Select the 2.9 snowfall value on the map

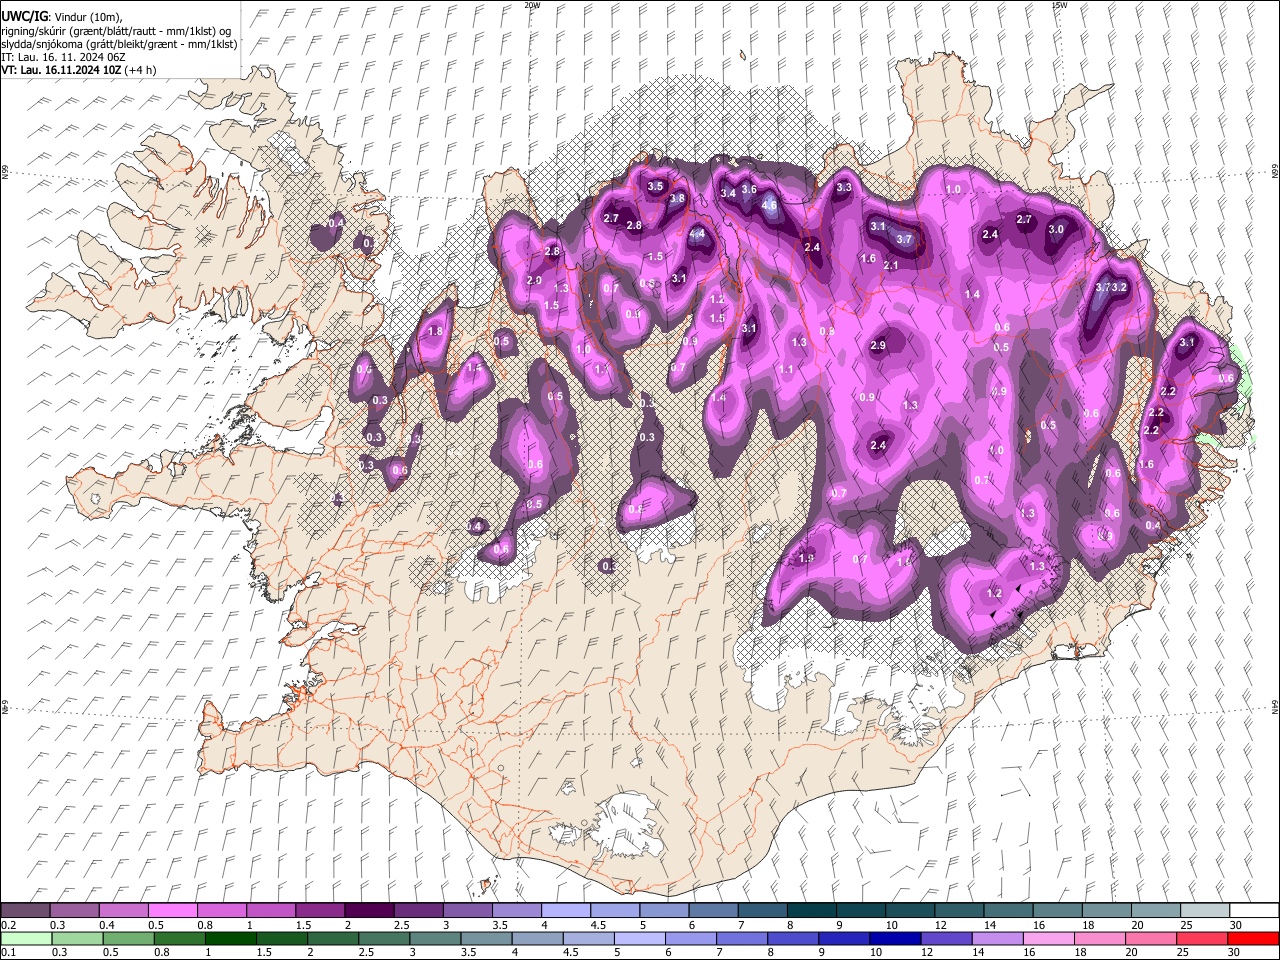[x=878, y=345]
